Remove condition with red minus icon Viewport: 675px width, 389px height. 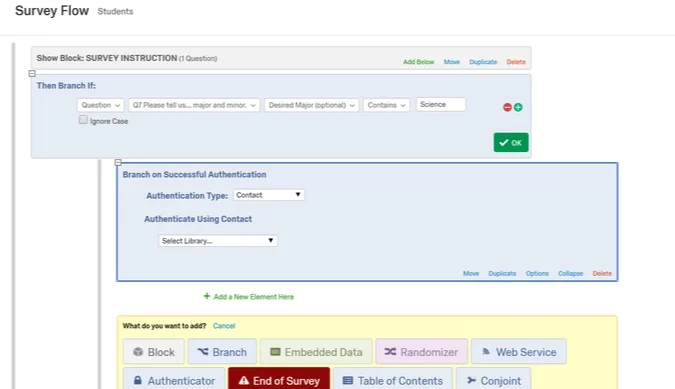[507, 107]
